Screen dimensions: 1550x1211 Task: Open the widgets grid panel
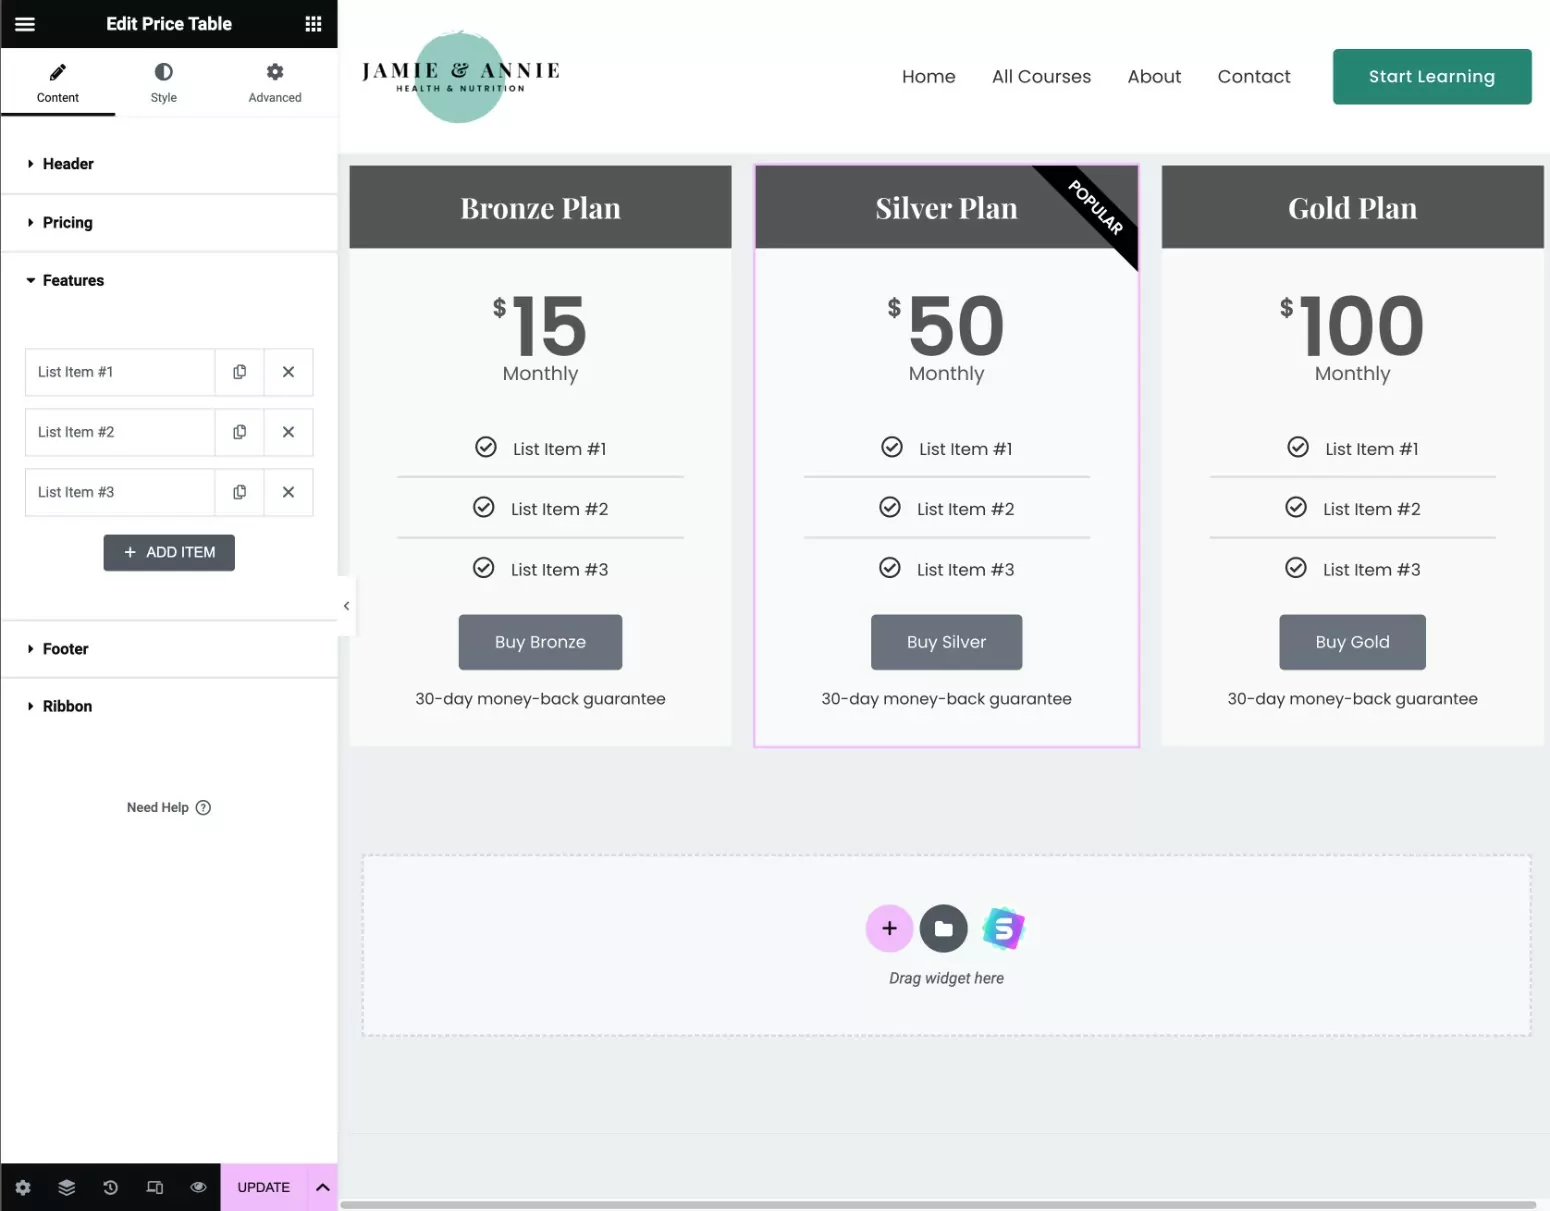(x=313, y=24)
